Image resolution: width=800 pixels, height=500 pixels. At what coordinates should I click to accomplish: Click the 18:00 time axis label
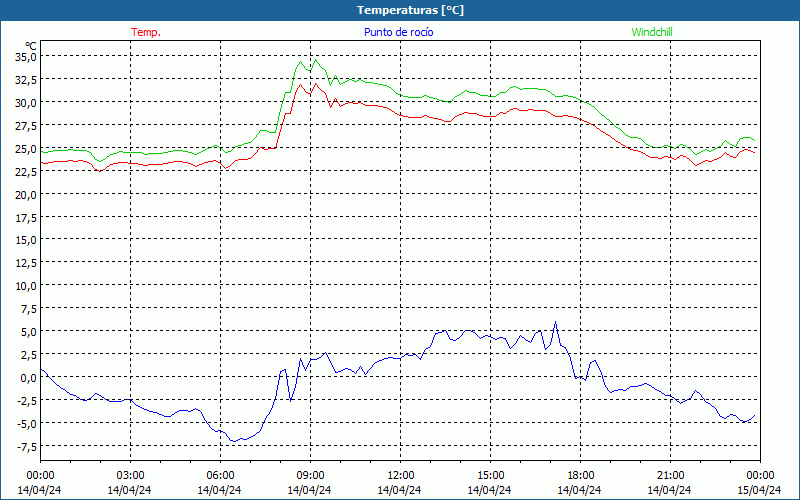click(x=581, y=476)
